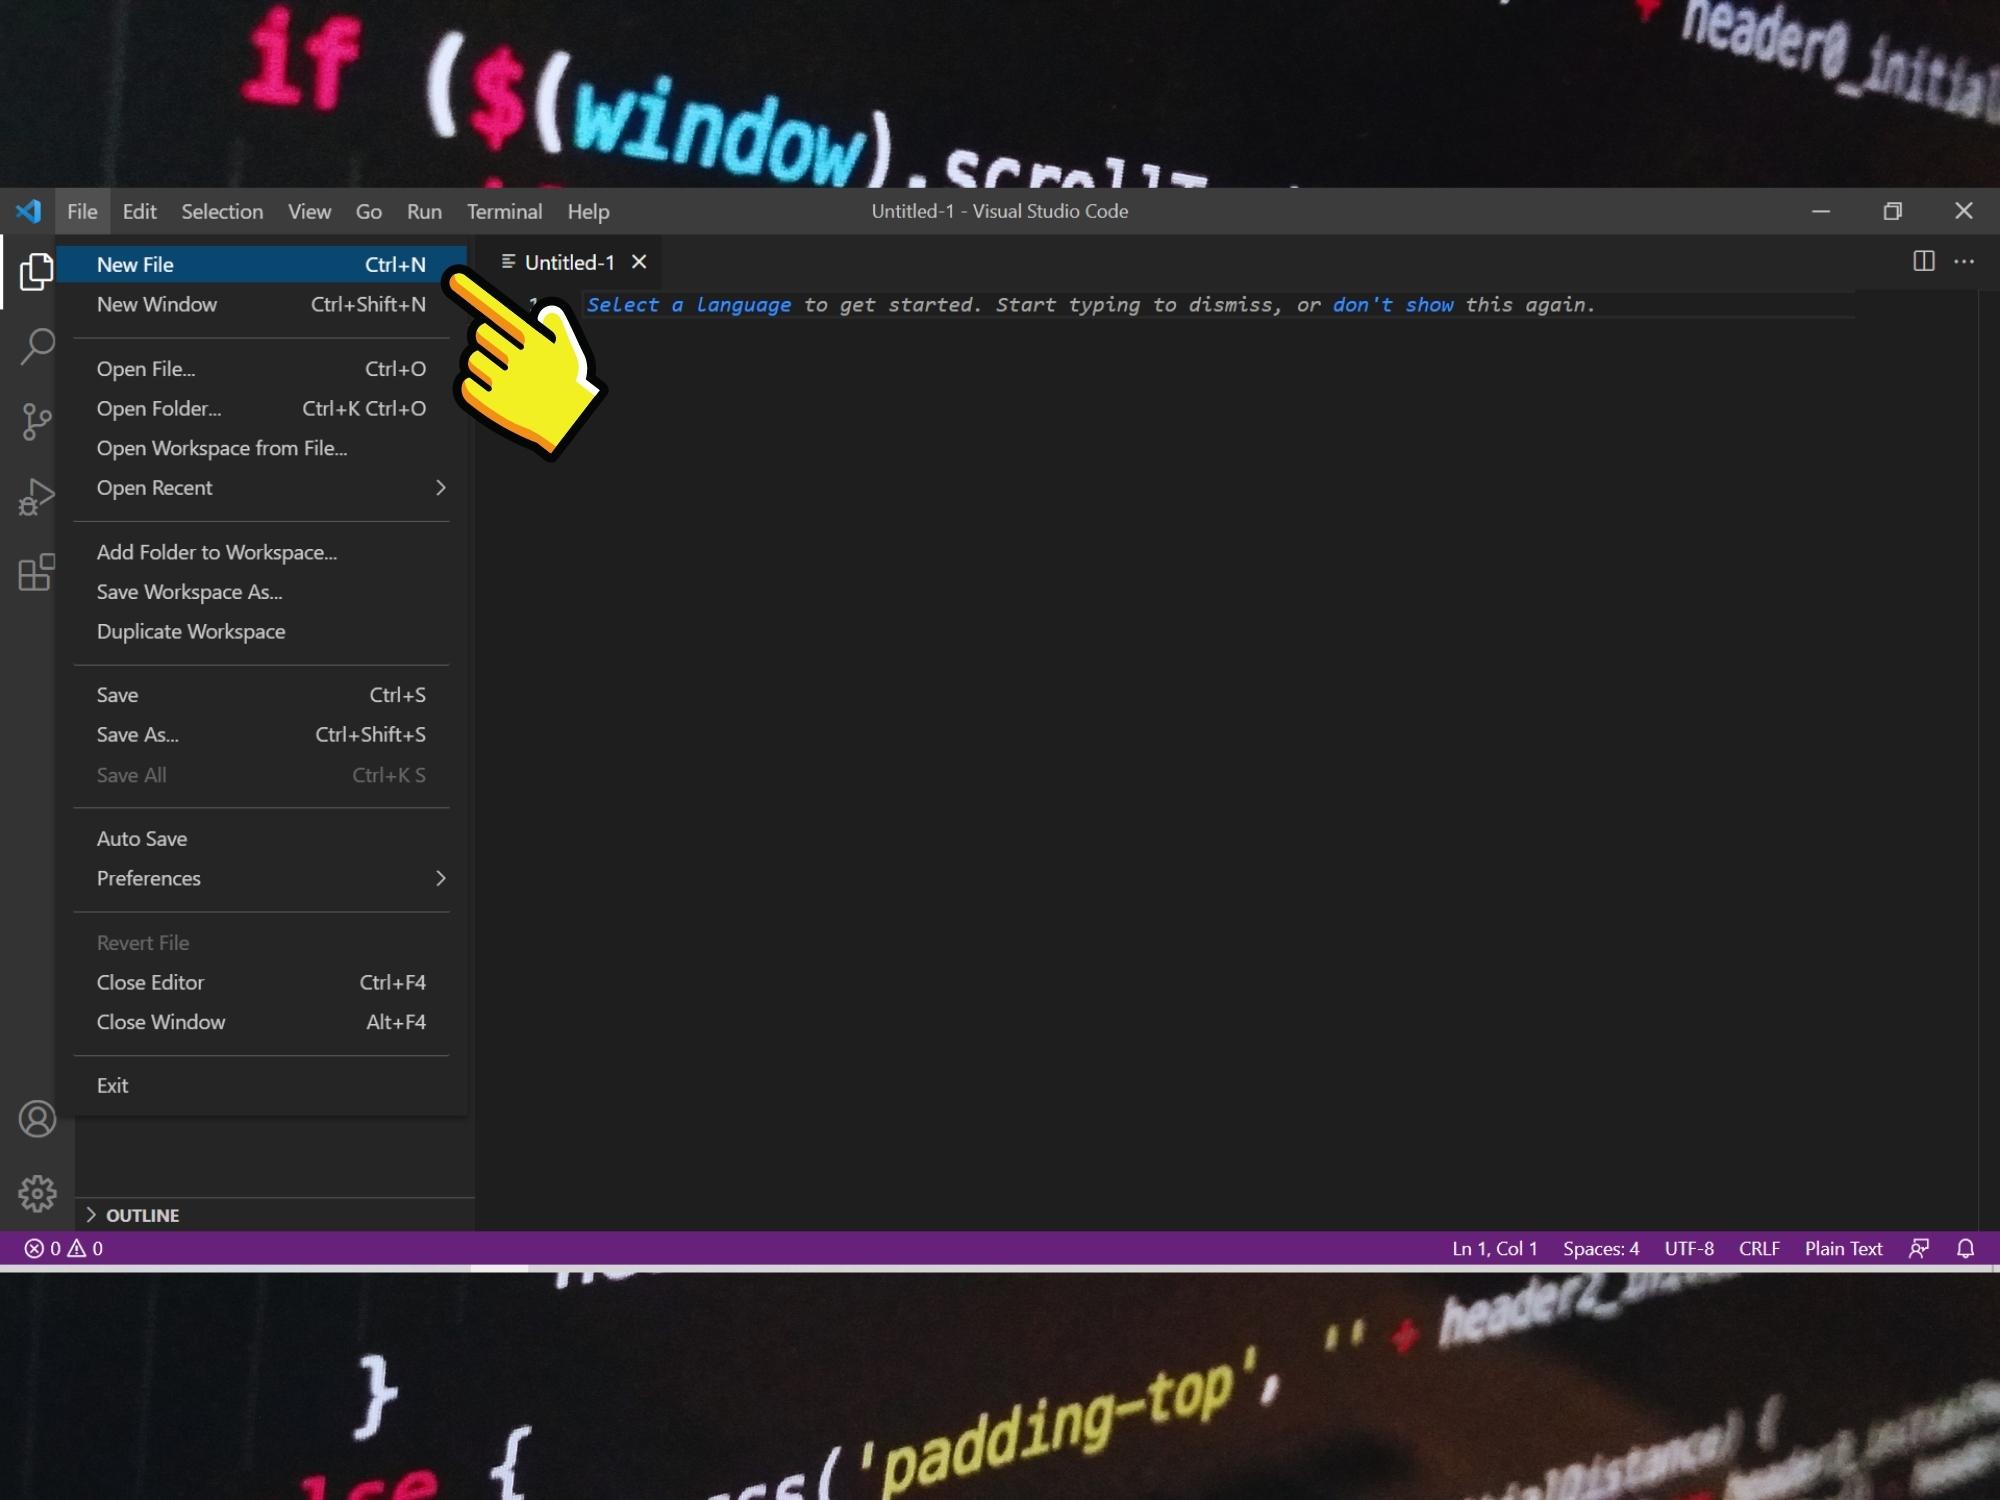
Task: Open the Help menu
Action: (x=588, y=211)
